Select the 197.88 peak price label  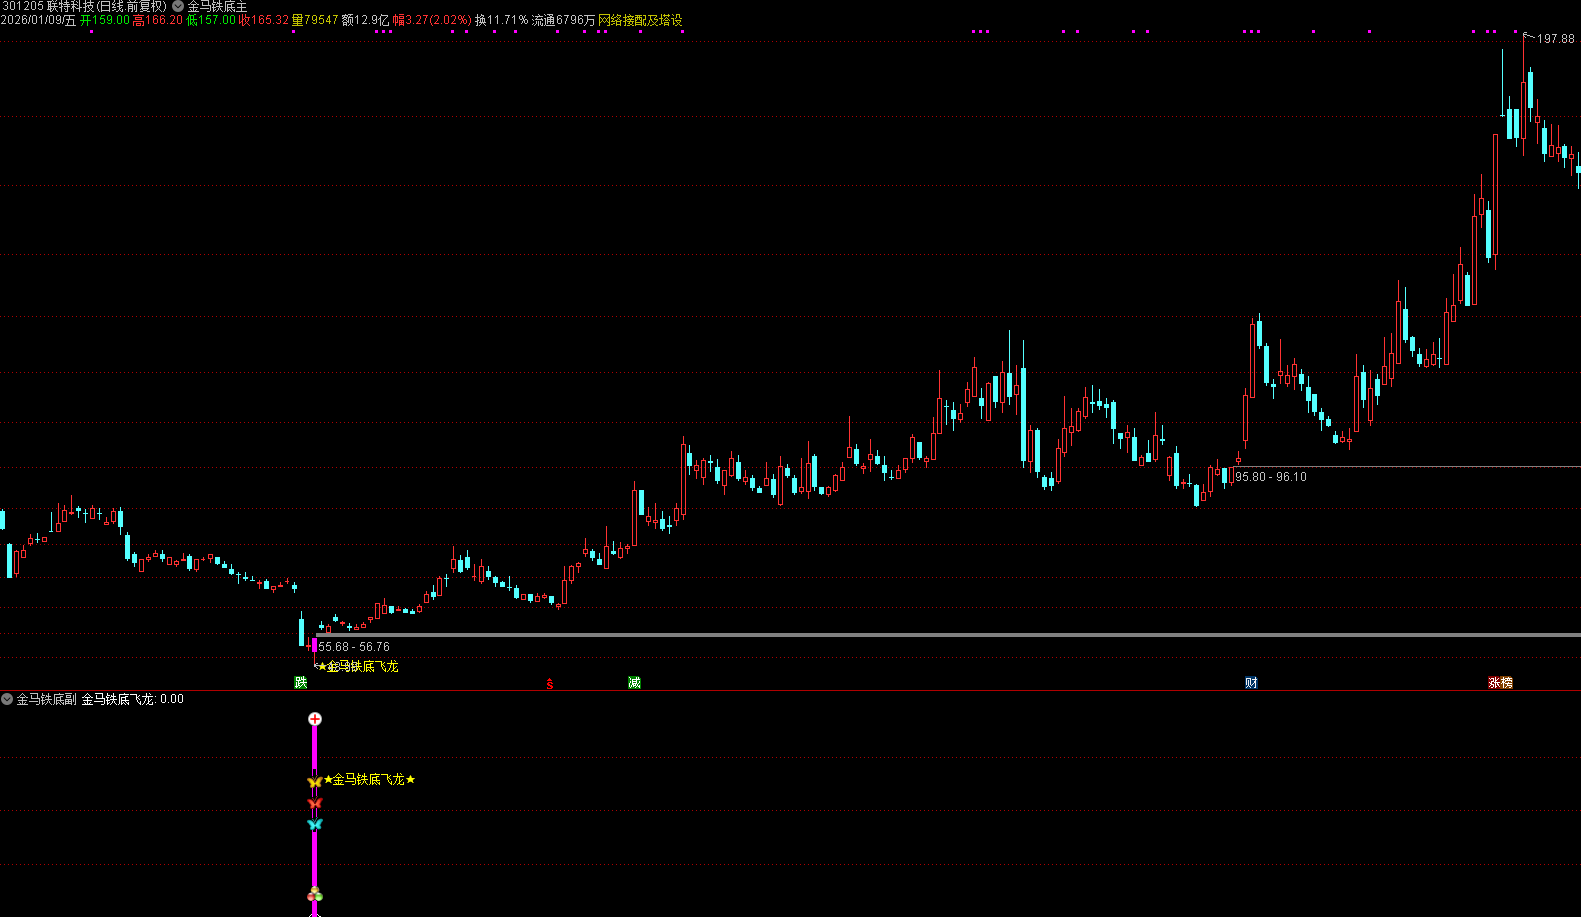[1555, 39]
